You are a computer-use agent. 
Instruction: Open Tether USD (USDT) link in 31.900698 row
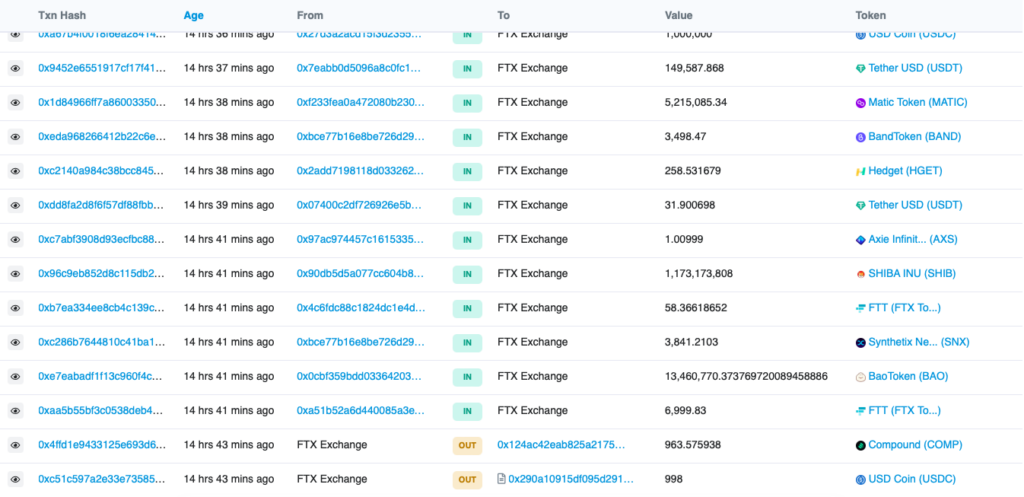pos(915,205)
